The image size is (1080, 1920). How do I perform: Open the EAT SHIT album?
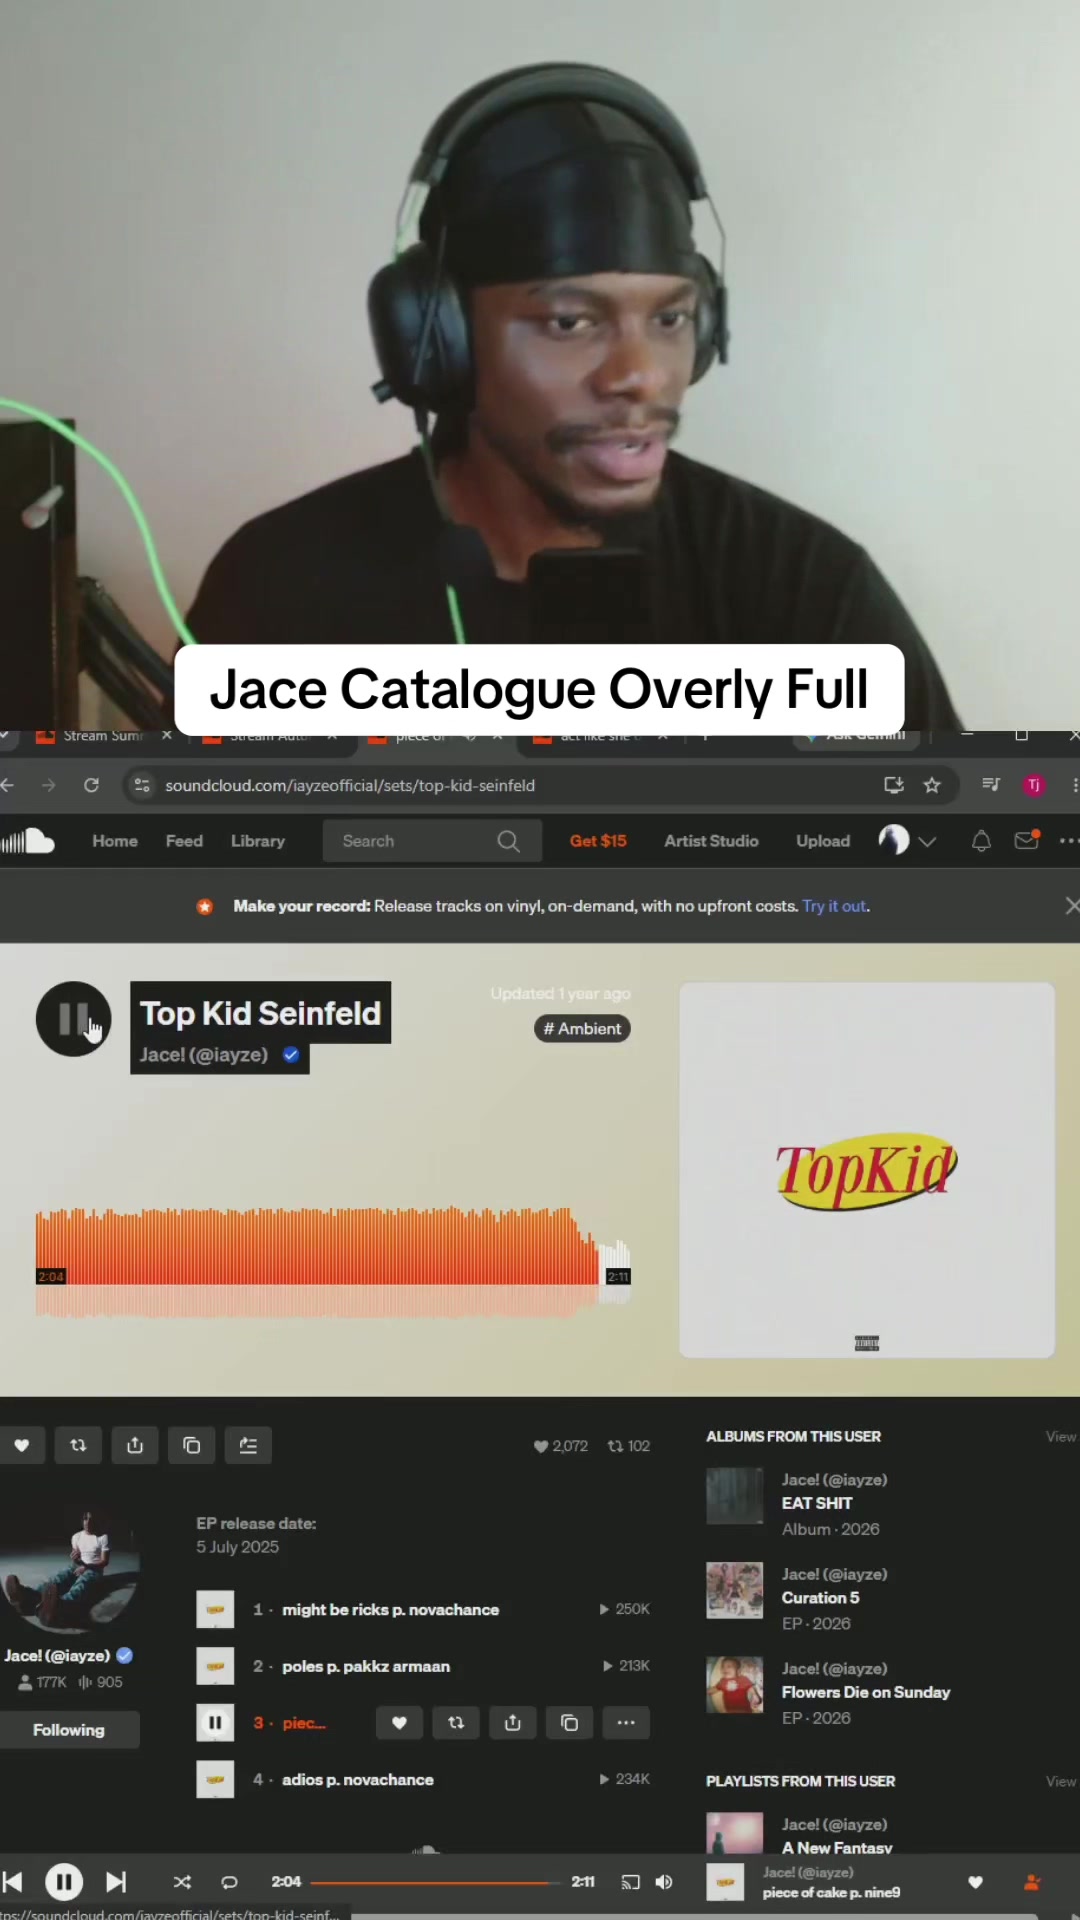click(817, 1503)
